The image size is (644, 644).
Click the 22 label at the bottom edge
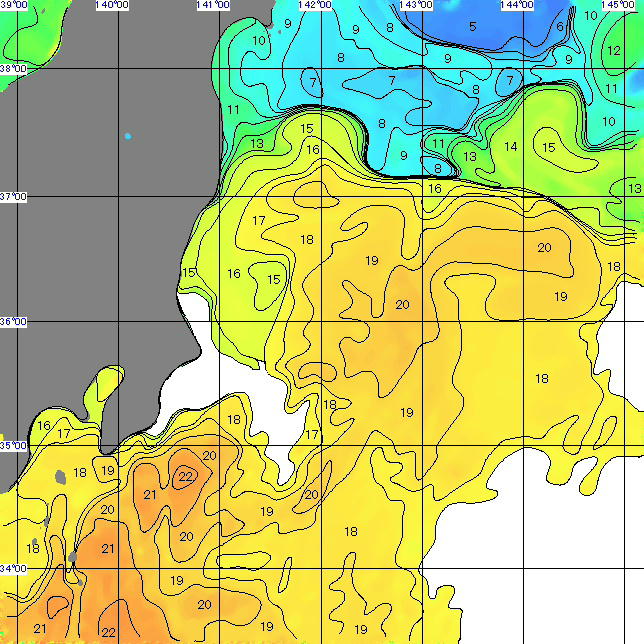tap(108, 632)
